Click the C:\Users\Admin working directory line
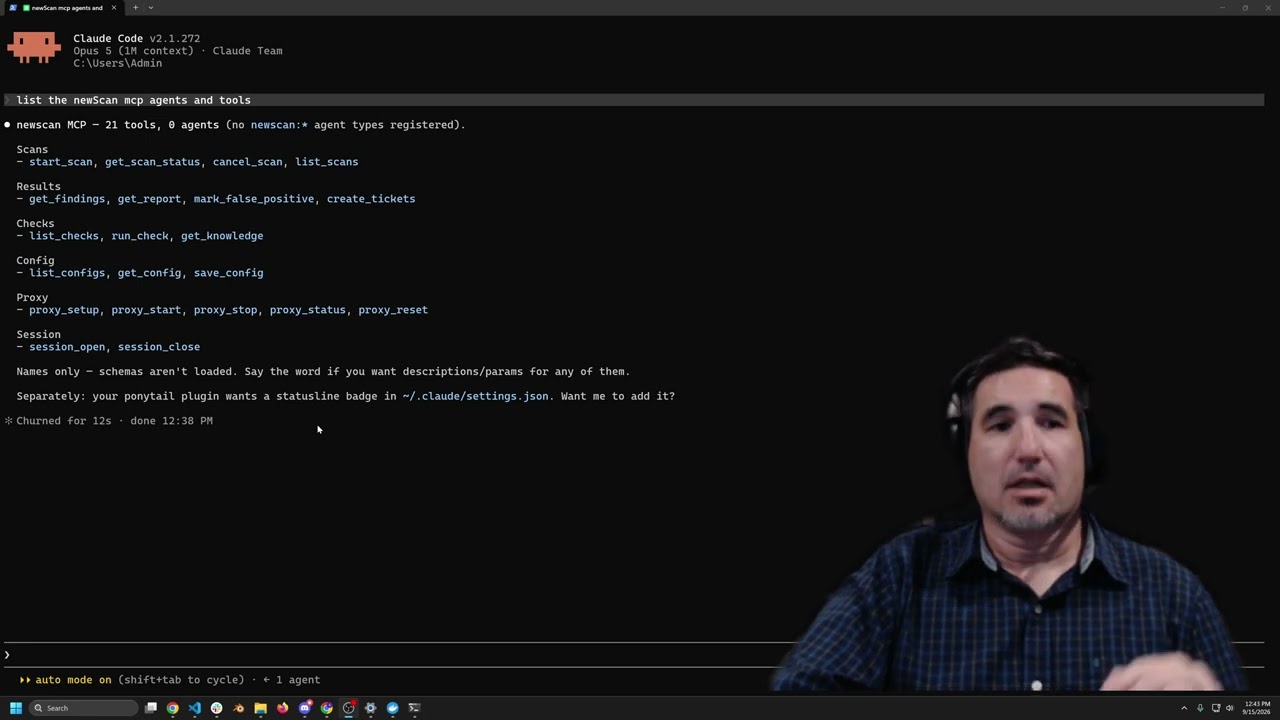 (117, 63)
